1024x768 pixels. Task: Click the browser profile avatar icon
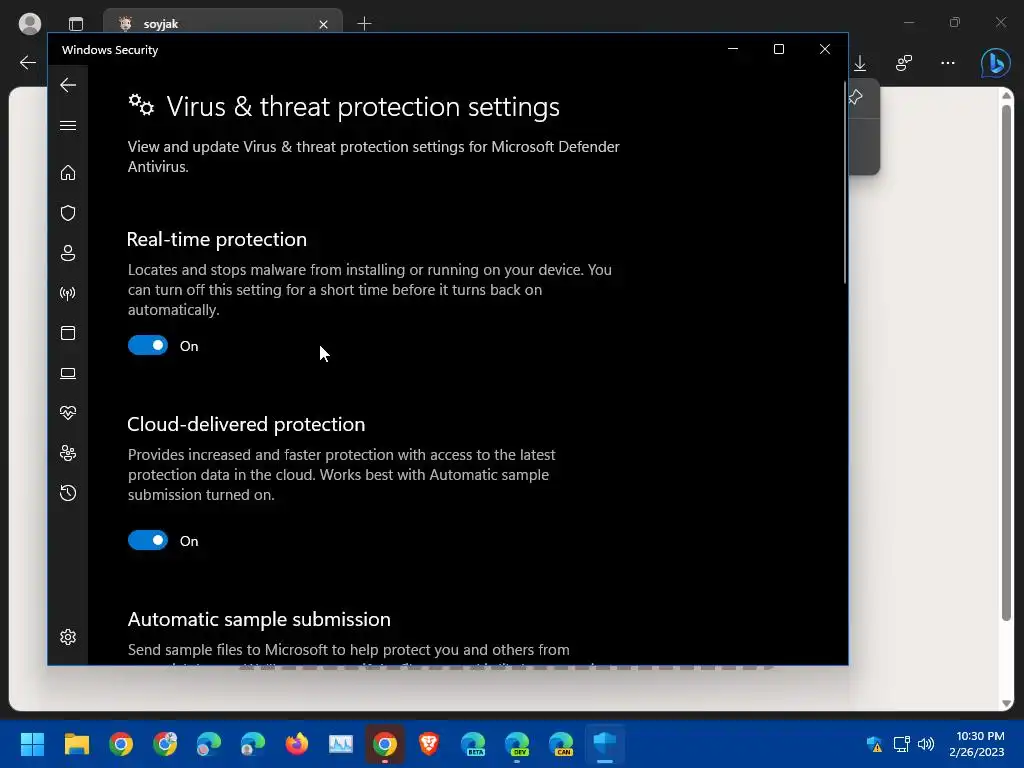(29, 24)
